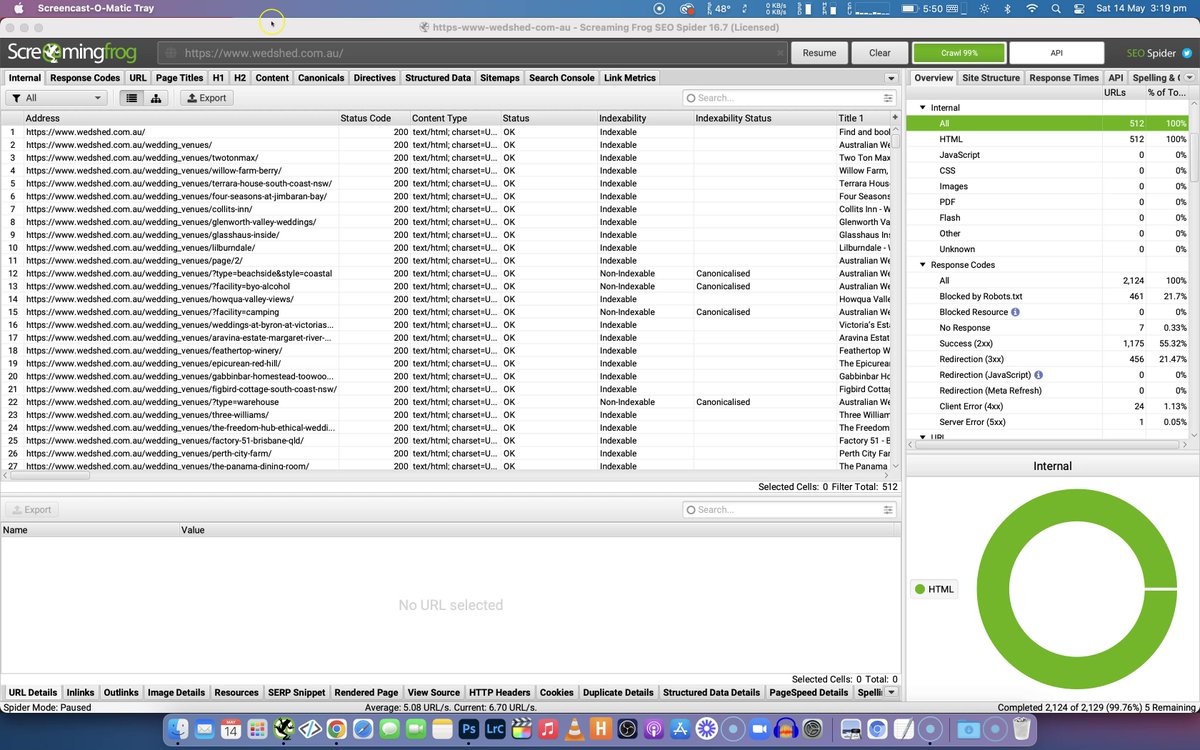Open Safari from the dock
Screen dimensions: 1200x750
tap(363, 729)
